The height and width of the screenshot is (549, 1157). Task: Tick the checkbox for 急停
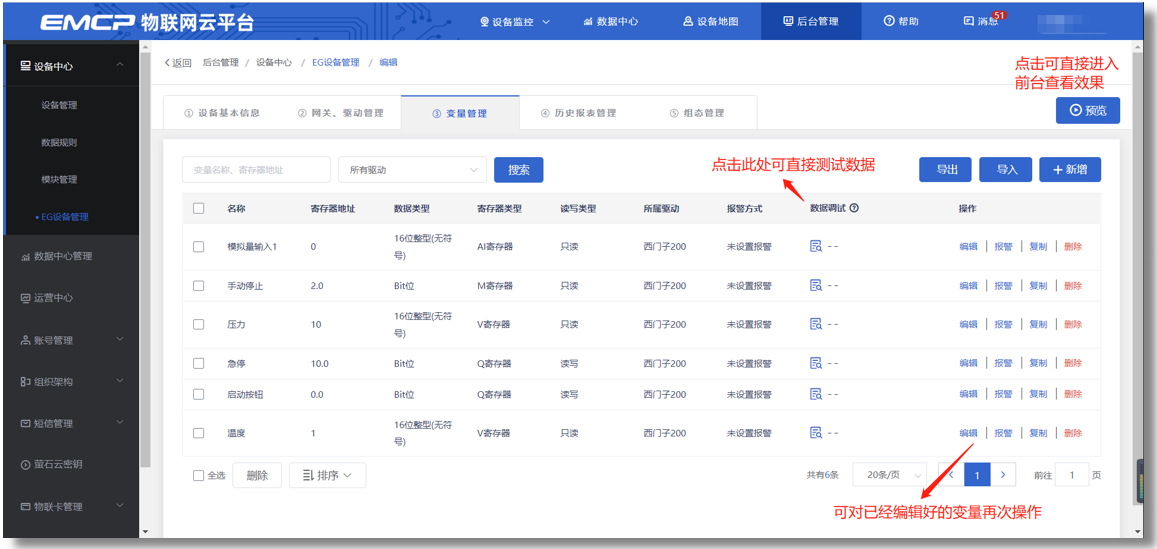[x=198, y=363]
